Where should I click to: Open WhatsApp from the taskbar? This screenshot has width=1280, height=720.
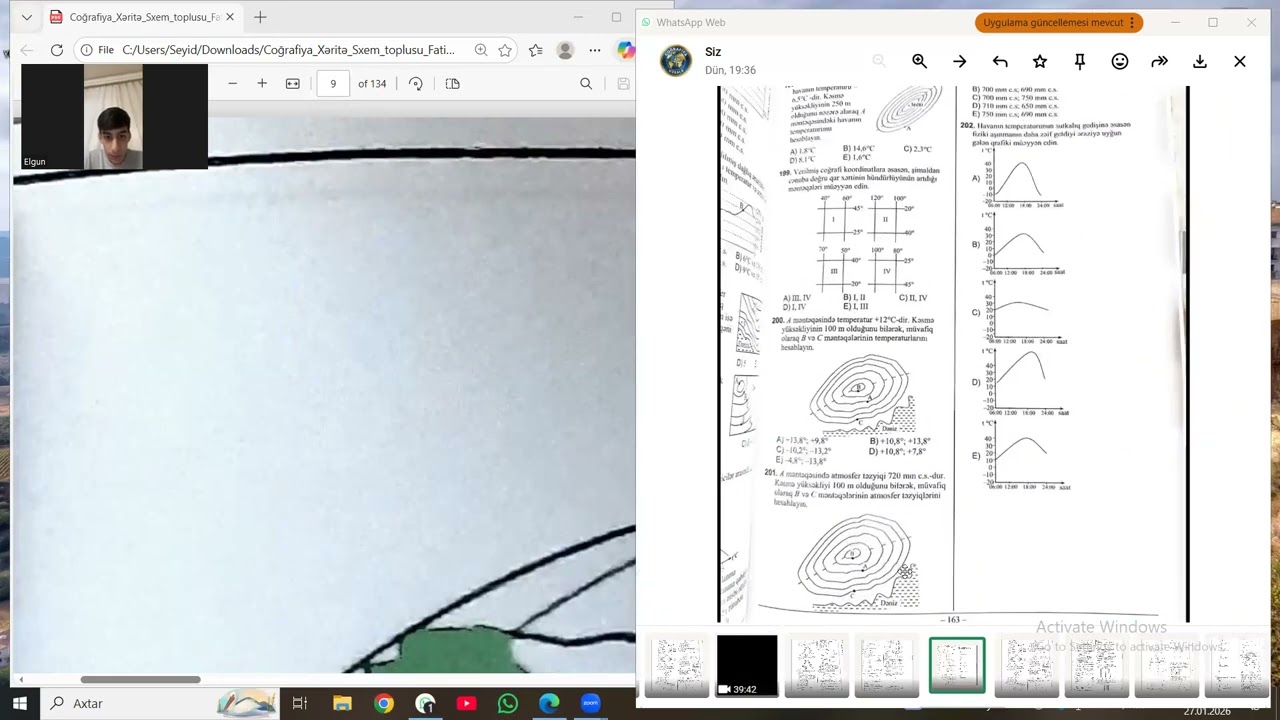click(x=508, y=703)
